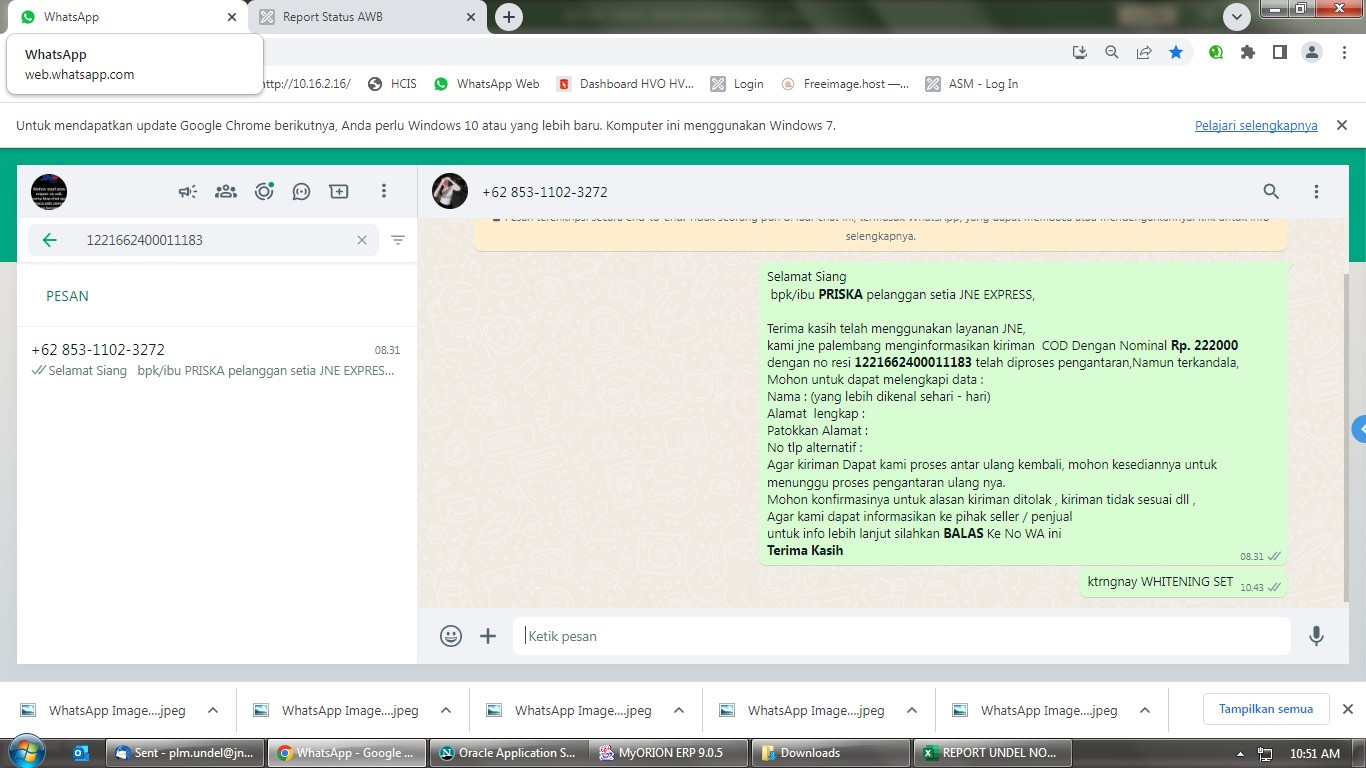1366x768 pixels.
Task: Open sidebar three-dot menu
Action: pyautogui.click(x=384, y=191)
